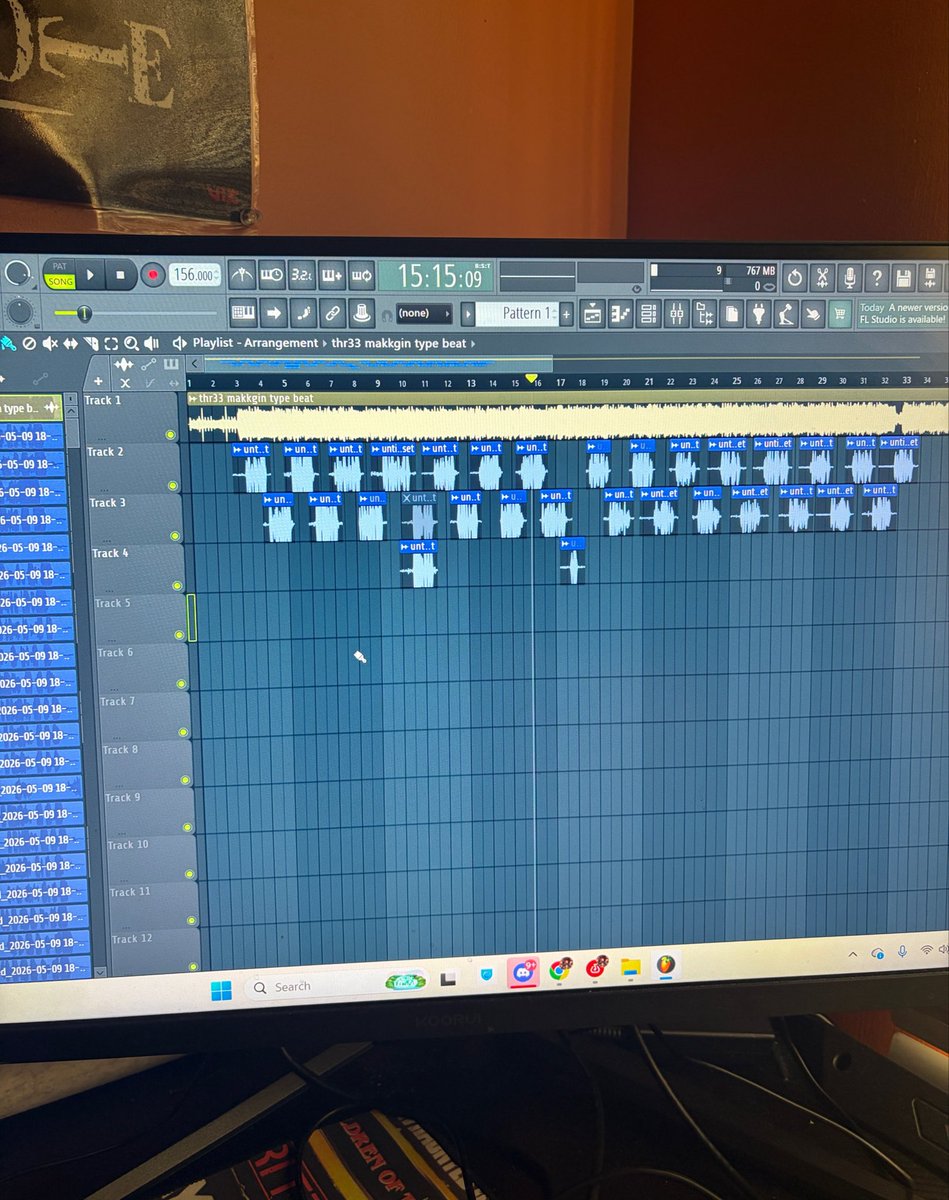Click the Play transport button
This screenshot has width=949, height=1200.
pos(90,274)
